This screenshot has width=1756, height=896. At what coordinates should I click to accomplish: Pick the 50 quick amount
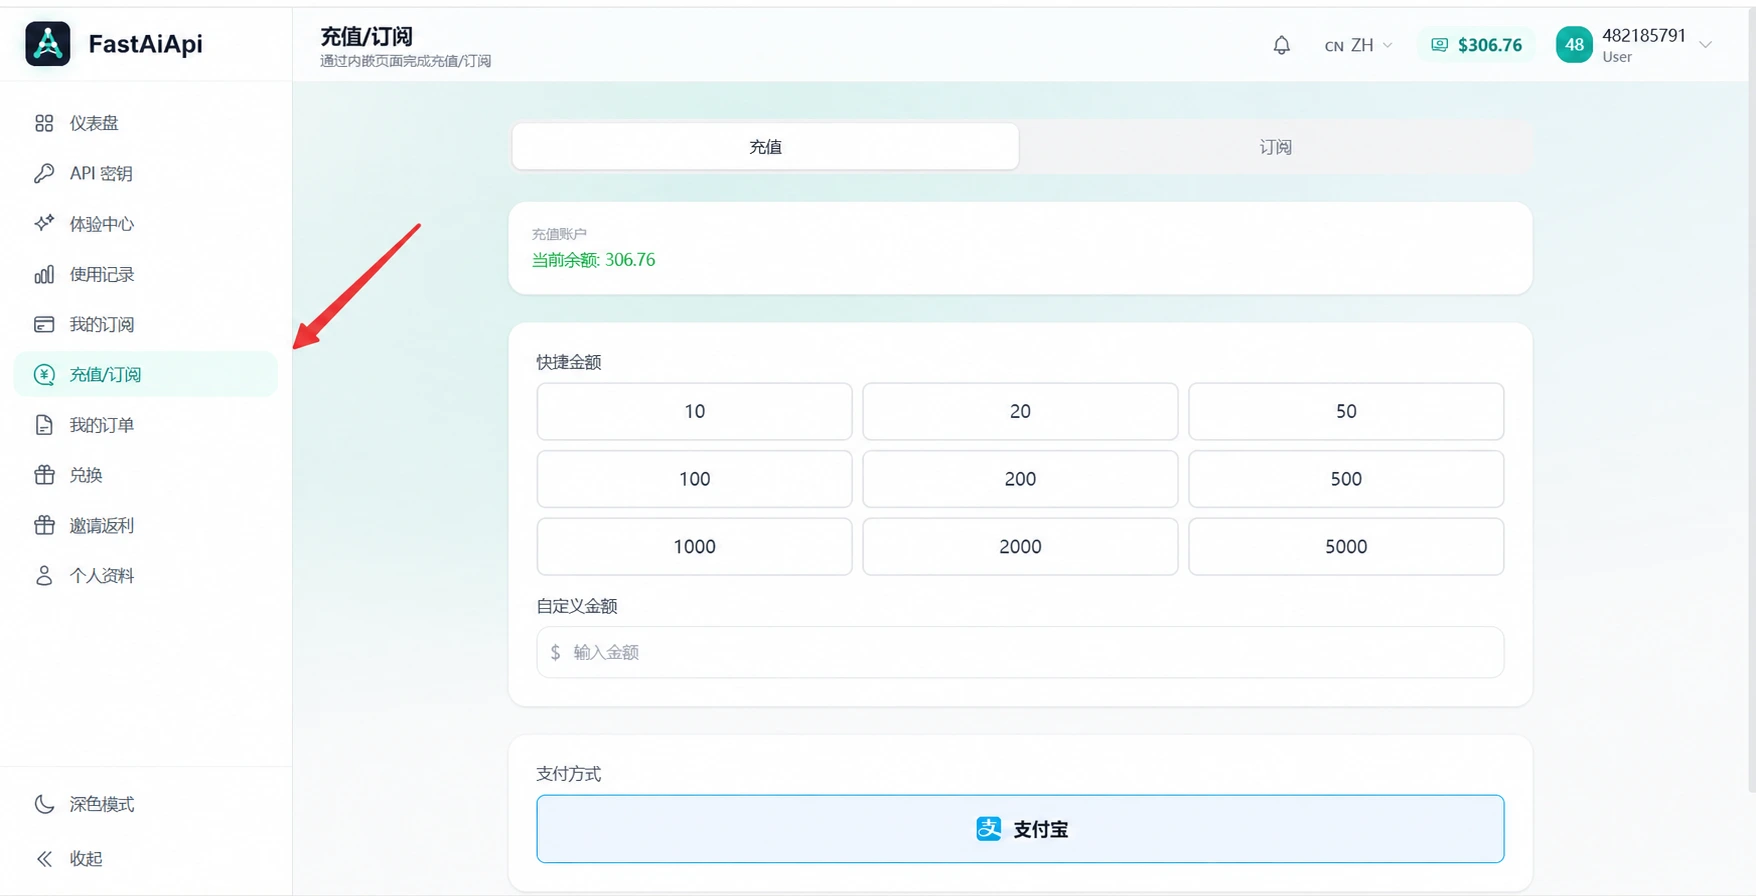pos(1346,411)
